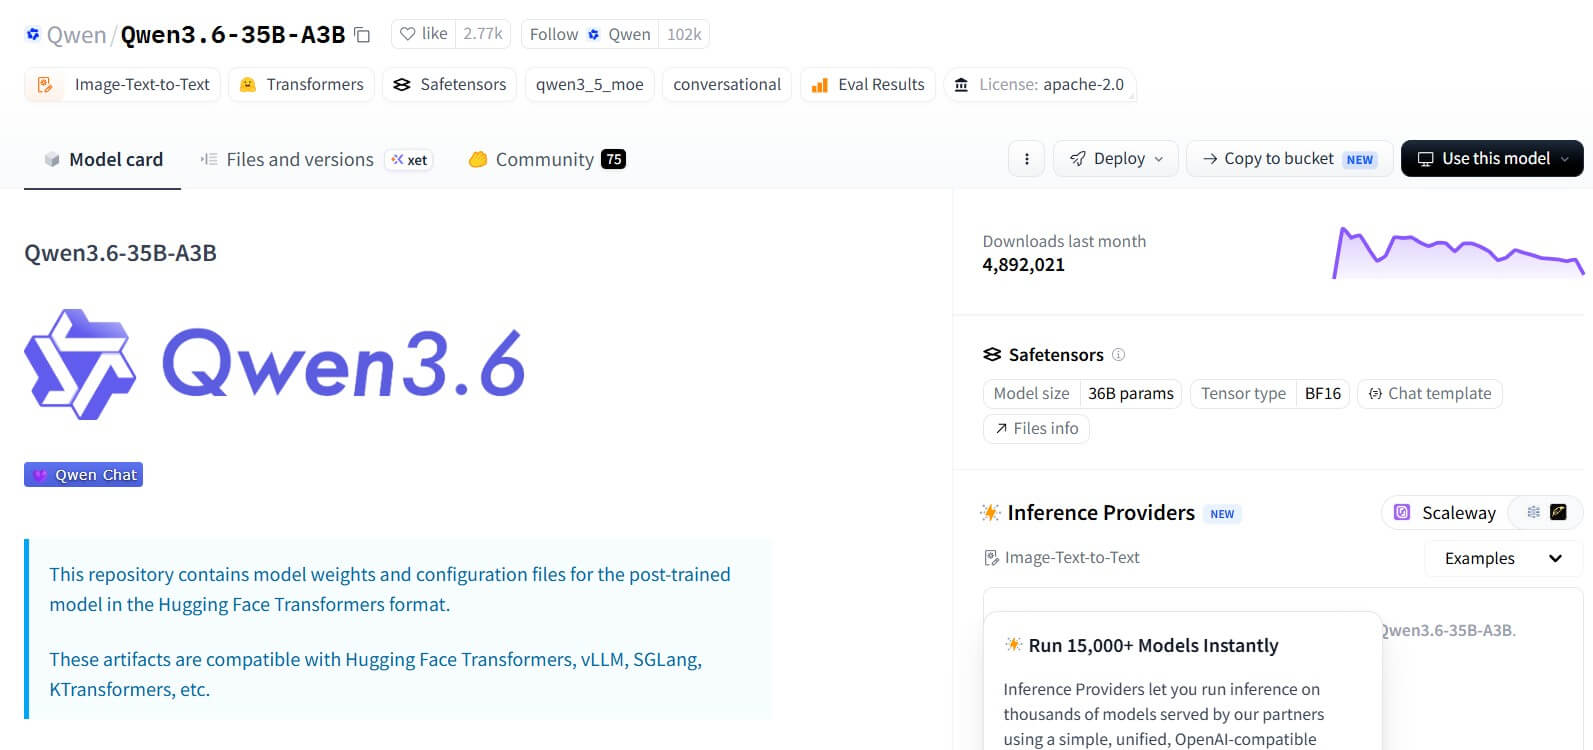This screenshot has height=750, width=1593.
Task: Open the three-dot more options menu
Action: pyautogui.click(x=1026, y=158)
